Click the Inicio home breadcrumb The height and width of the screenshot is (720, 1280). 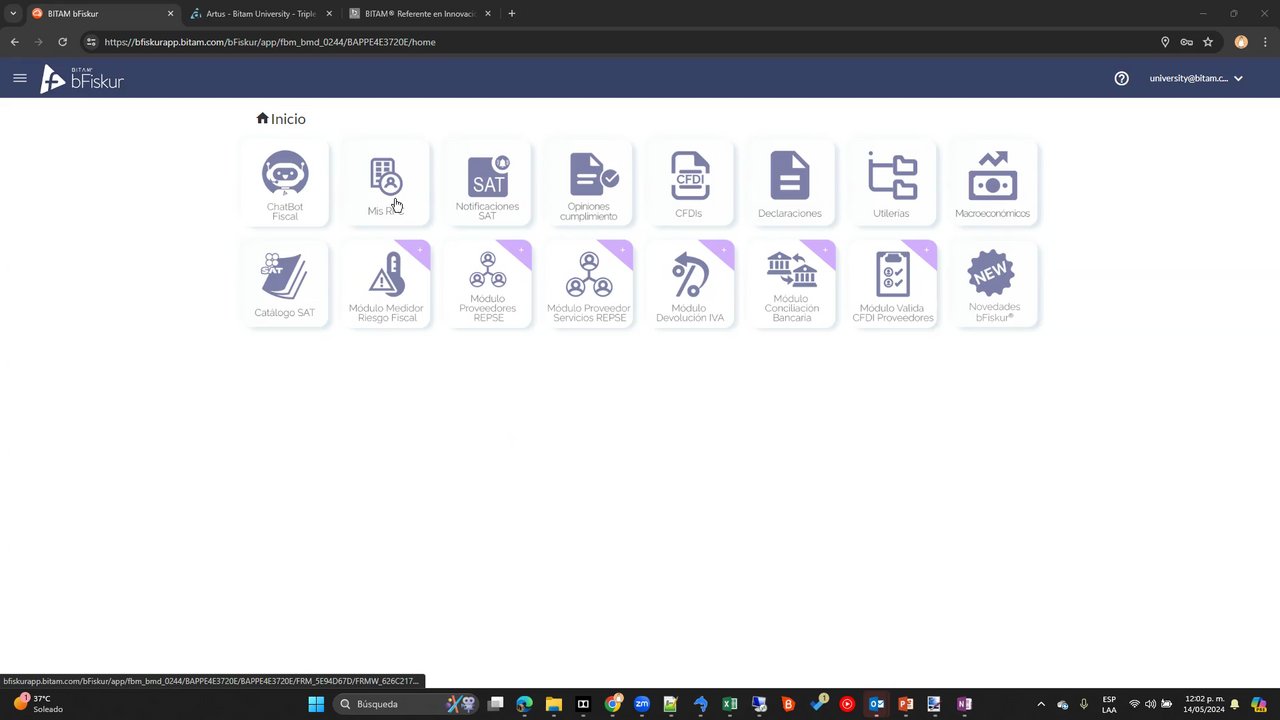coord(281,119)
